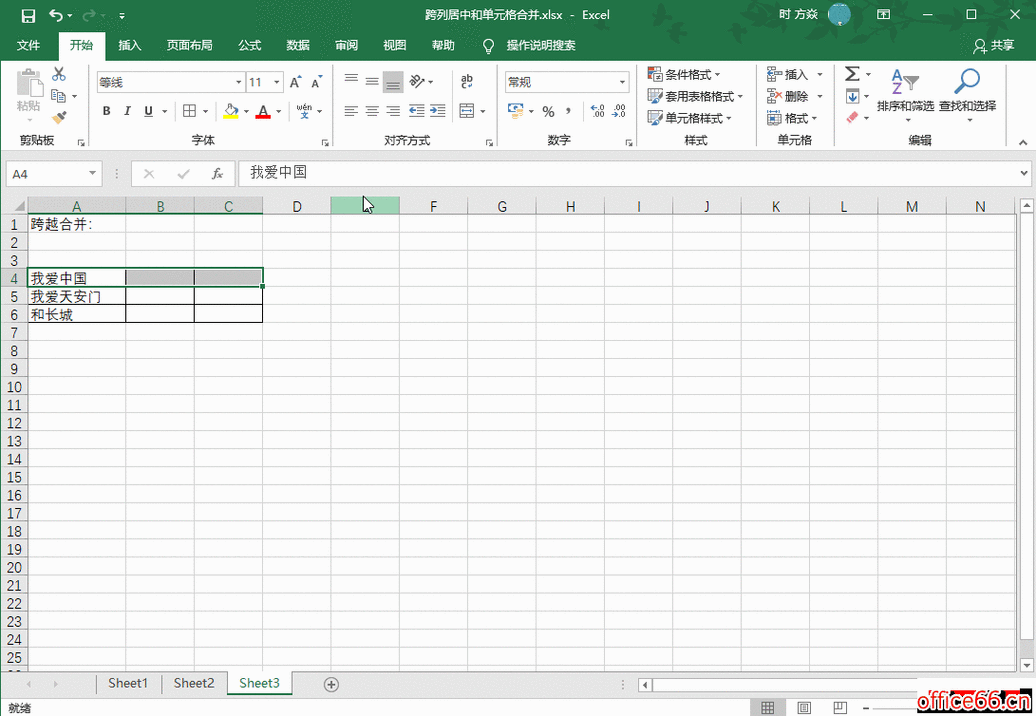Increase font size with the large A
The height and width of the screenshot is (716, 1036).
[295, 83]
